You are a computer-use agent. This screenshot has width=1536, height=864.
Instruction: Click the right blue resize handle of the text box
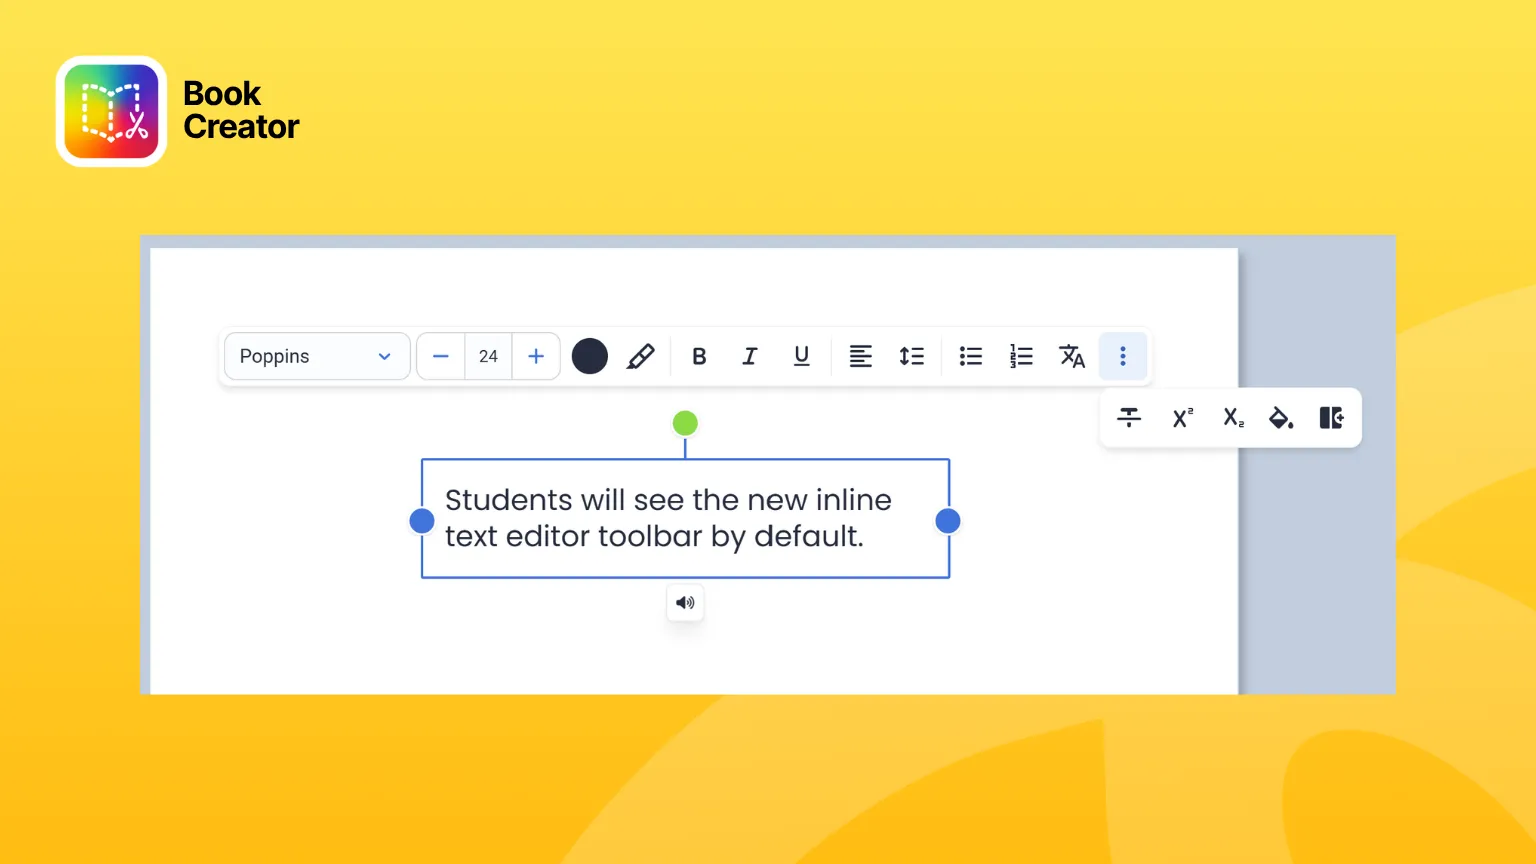pyautogui.click(x=948, y=521)
